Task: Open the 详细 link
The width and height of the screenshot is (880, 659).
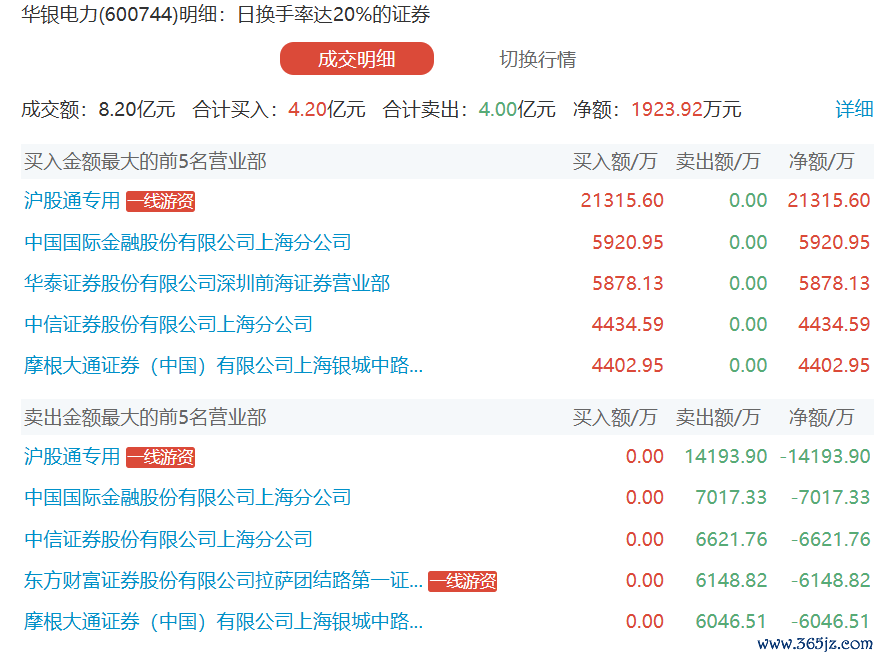Action: [854, 109]
